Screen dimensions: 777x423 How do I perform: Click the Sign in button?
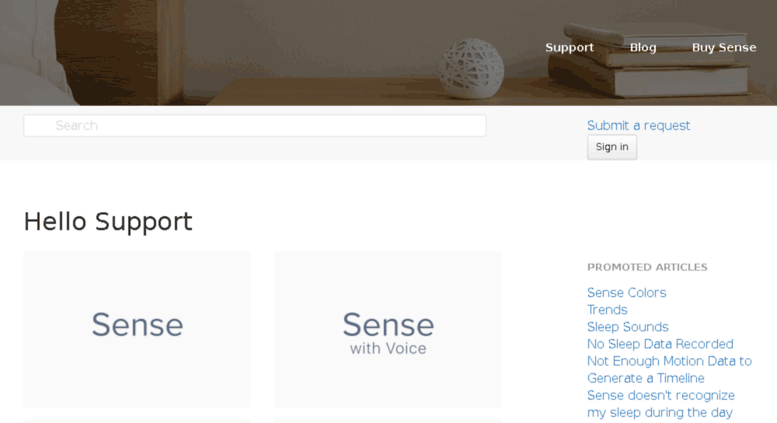tap(612, 147)
